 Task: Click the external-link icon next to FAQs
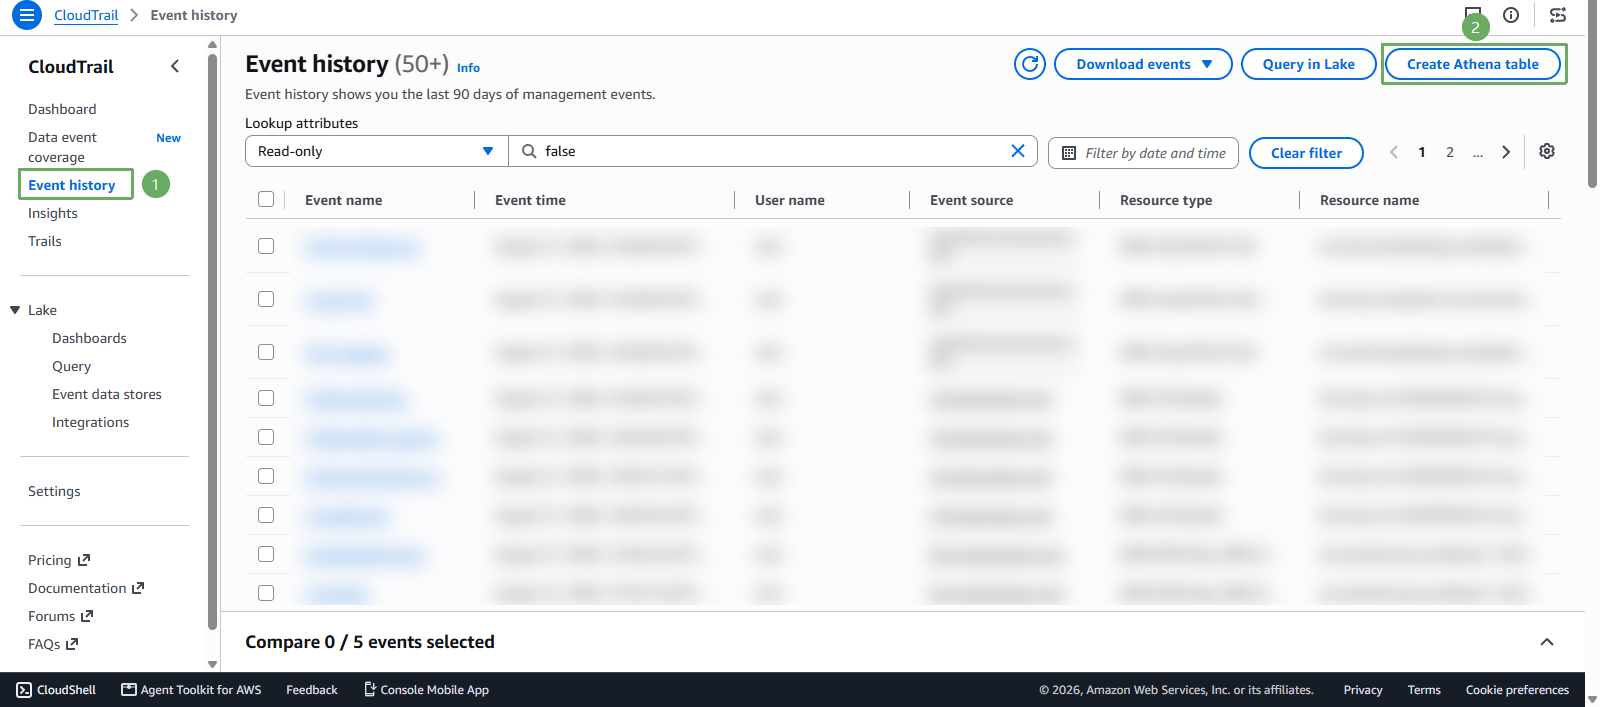72,644
